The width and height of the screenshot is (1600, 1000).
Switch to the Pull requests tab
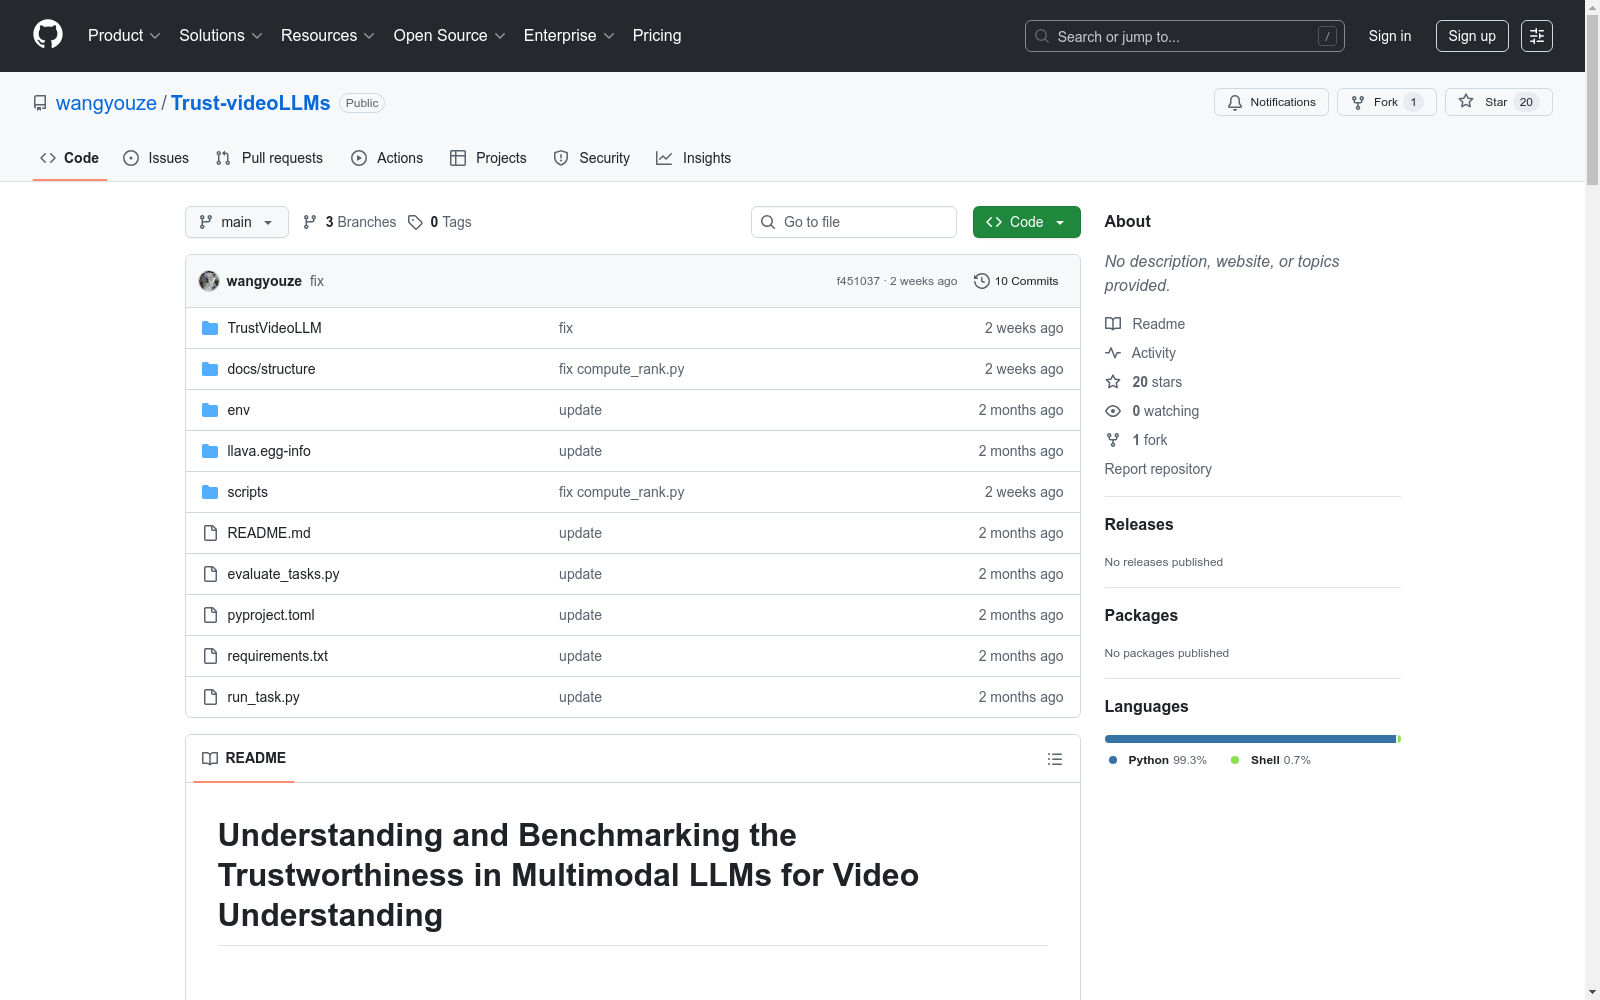tap(269, 158)
